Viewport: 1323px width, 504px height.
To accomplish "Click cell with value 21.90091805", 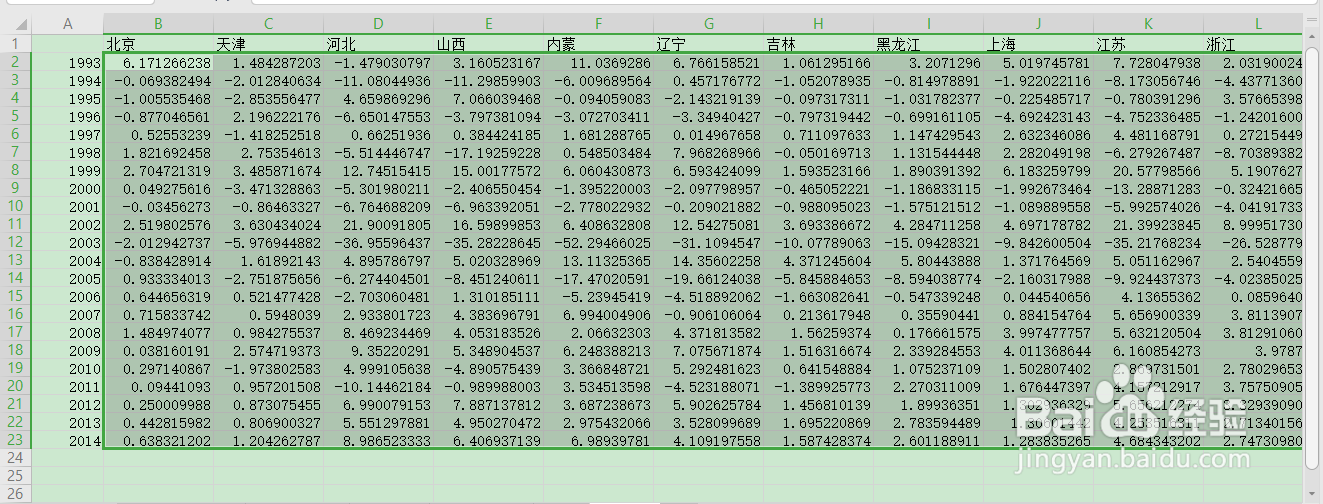I will pyautogui.click(x=378, y=224).
